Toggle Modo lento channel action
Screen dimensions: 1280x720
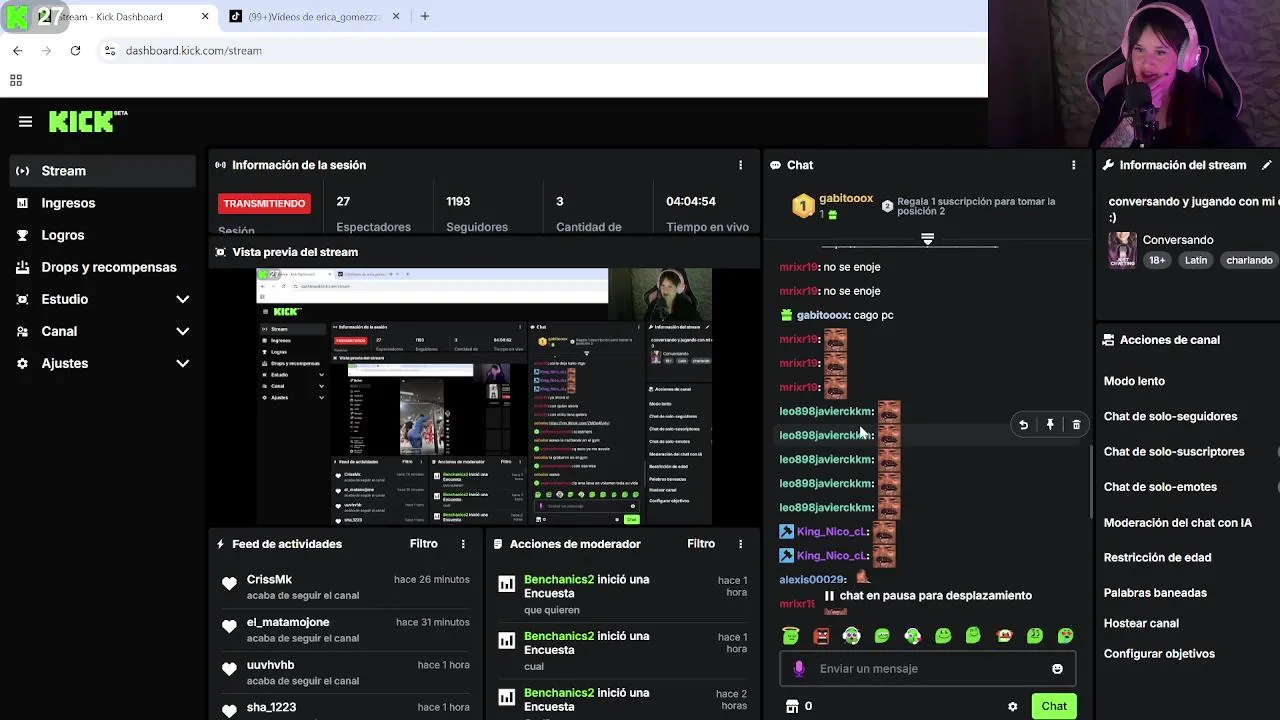pos(1134,381)
